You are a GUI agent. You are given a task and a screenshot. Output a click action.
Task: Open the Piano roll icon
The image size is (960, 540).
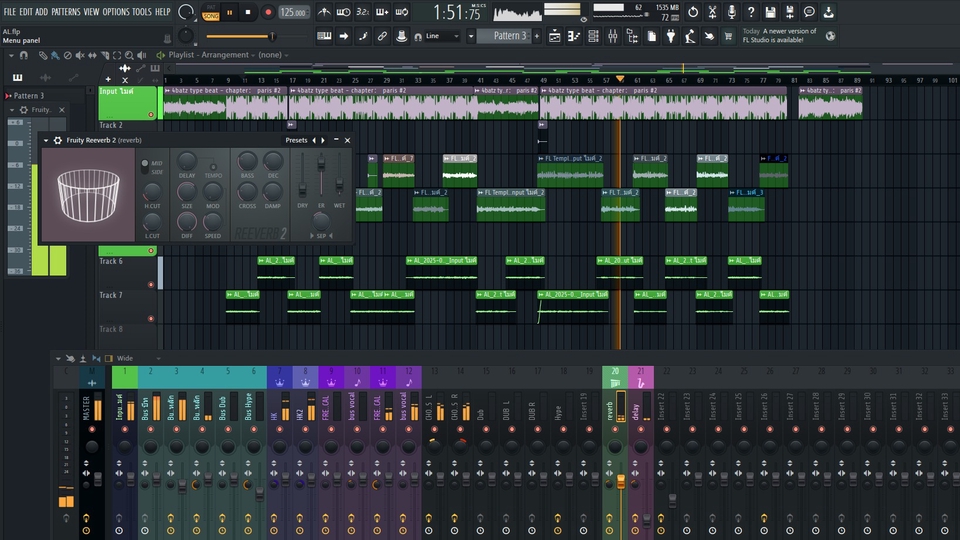(x=573, y=37)
